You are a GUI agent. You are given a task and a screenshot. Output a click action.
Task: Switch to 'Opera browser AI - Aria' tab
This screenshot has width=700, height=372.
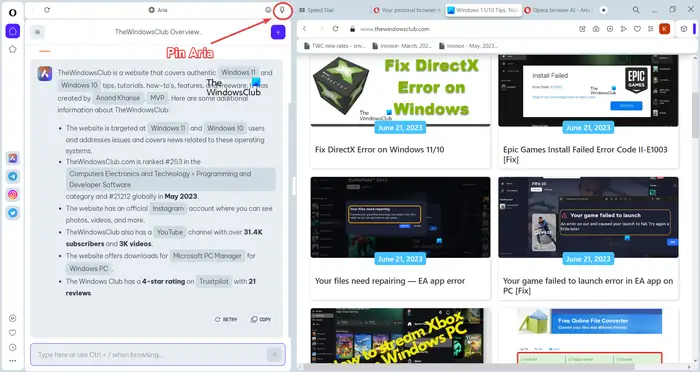(x=558, y=10)
